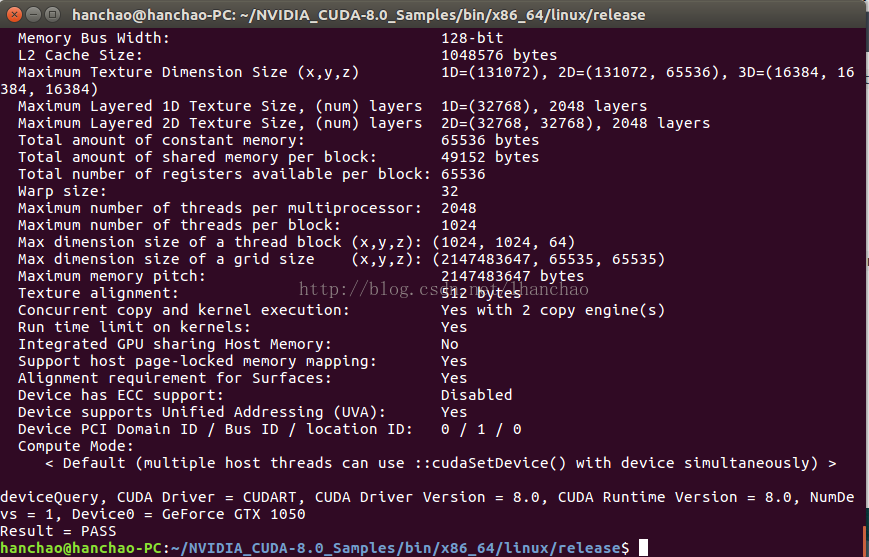Click the 'Warp size:' label
Image resolution: width=869 pixels, height=557 pixels.
coord(62,191)
